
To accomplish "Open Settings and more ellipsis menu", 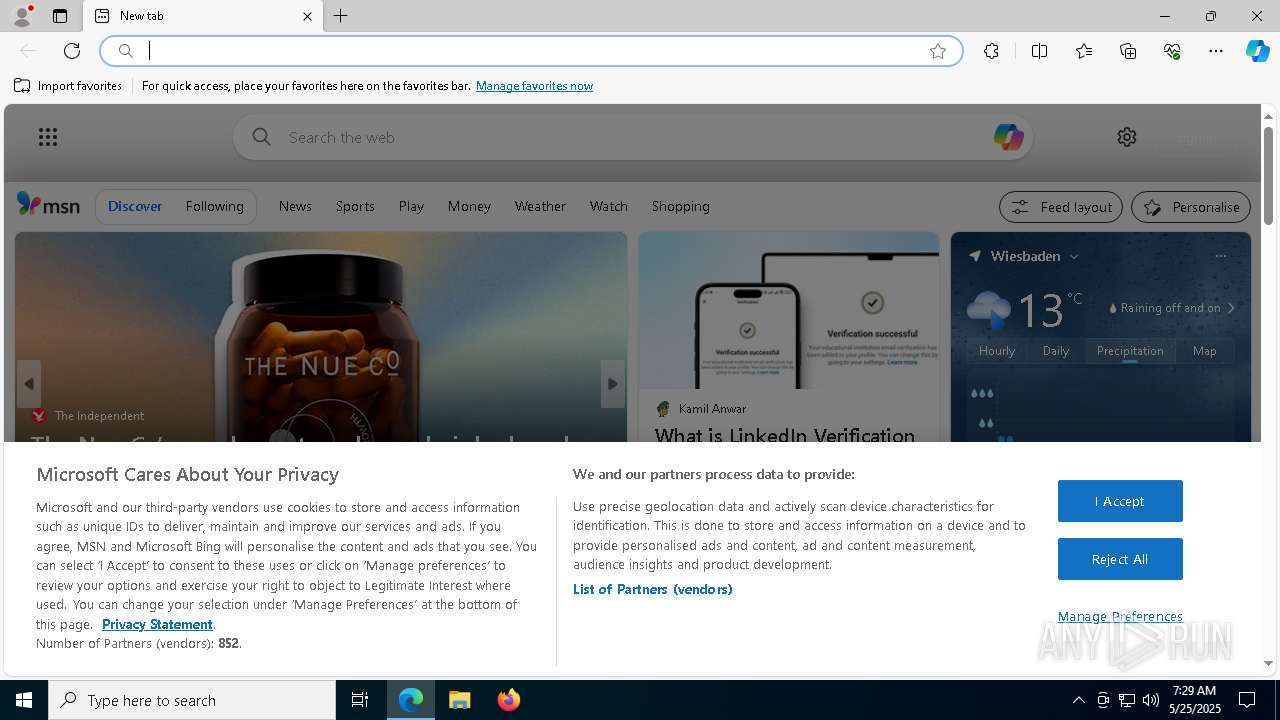I will tap(1216, 51).
